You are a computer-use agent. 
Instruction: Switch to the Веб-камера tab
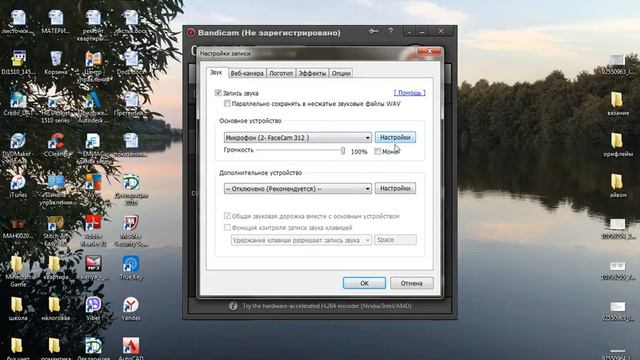coord(247,73)
